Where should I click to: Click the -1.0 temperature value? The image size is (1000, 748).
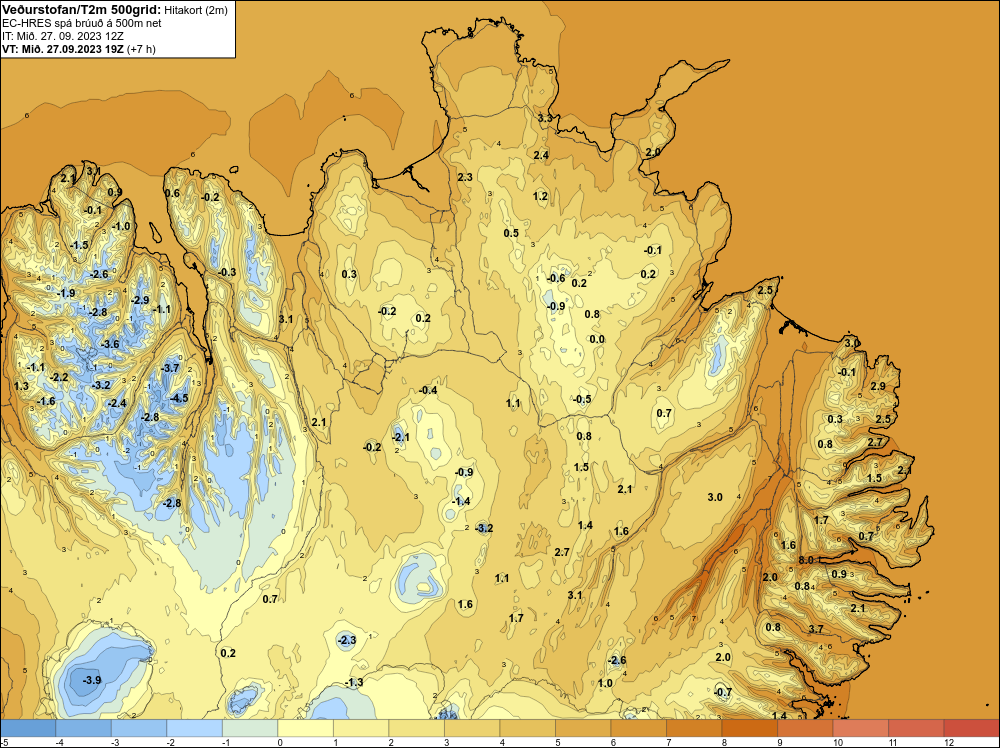pyautogui.click(x=121, y=226)
